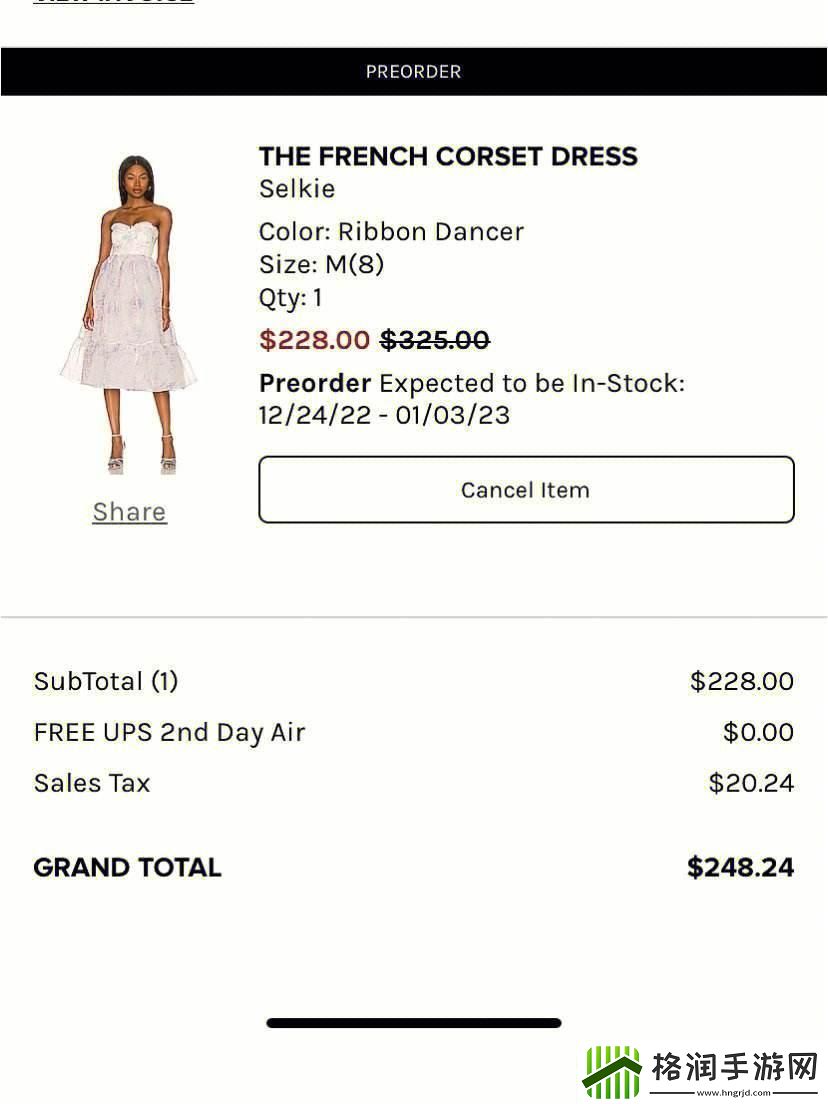
Task: Select the FREE UPS 2nd Day Air row label
Action: point(169,732)
